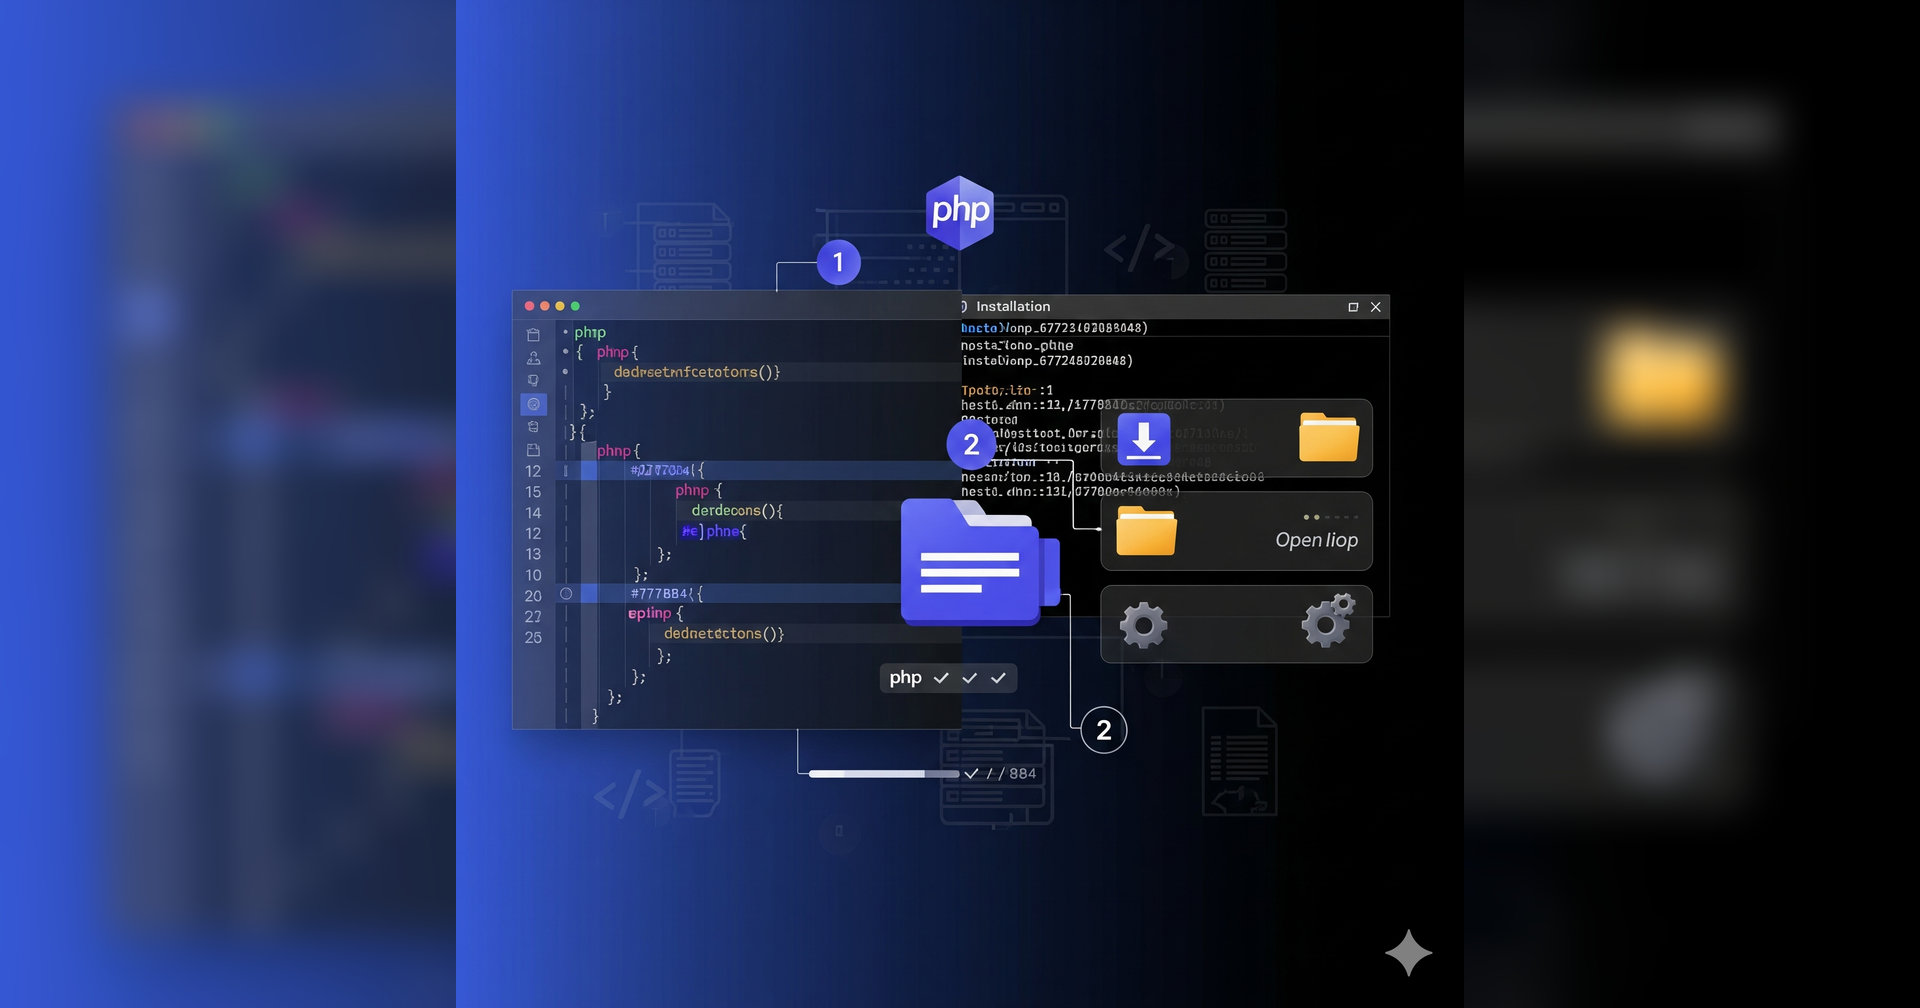Viewport: 1920px width, 1008px height.
Task: Click the / / 884 counter text
Action: pyautogui.click(x=1011, y=774)
